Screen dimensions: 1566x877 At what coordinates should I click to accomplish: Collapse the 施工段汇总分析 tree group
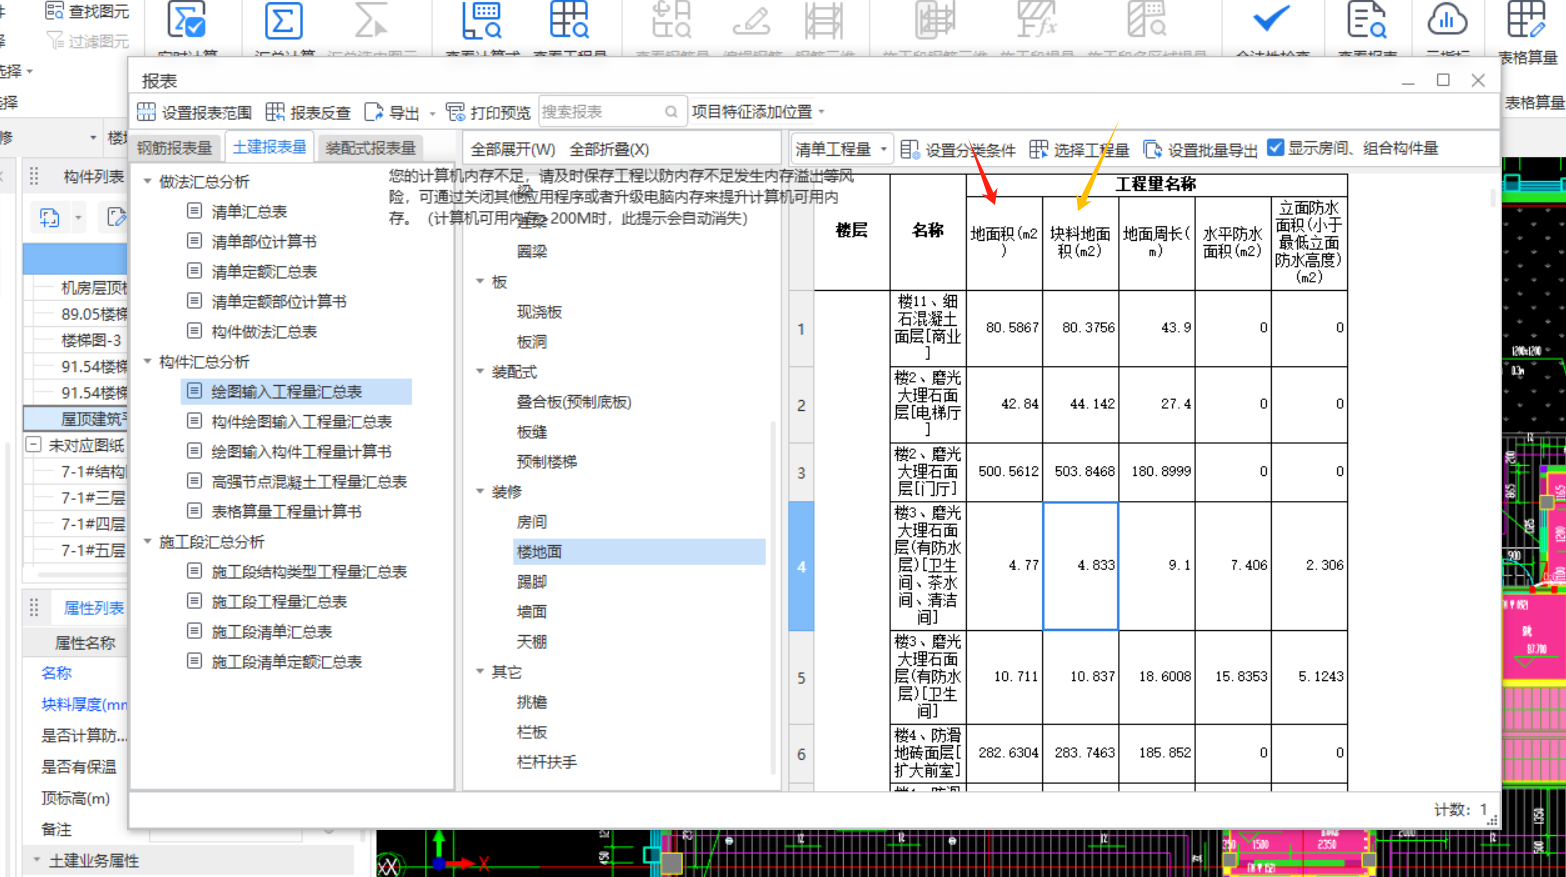(147, 541)
